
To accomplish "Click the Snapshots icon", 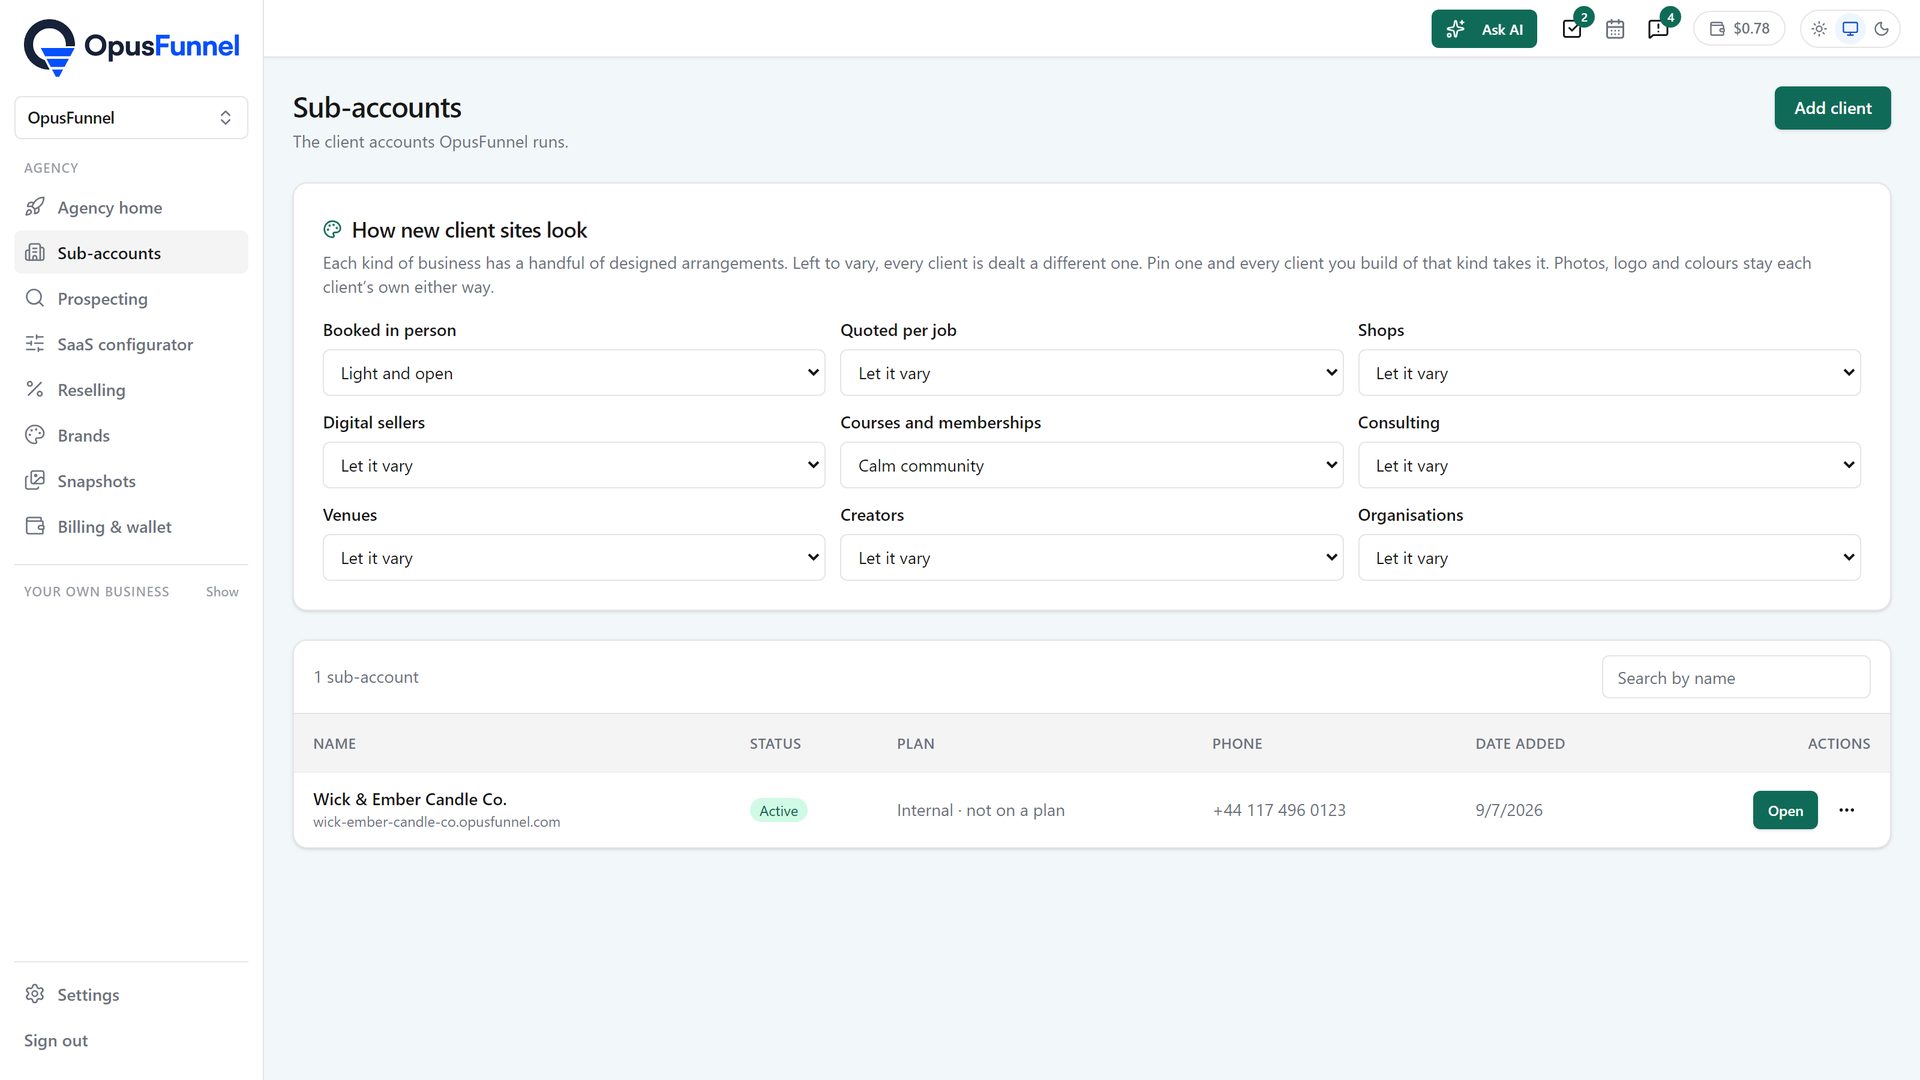I will 35,480.
